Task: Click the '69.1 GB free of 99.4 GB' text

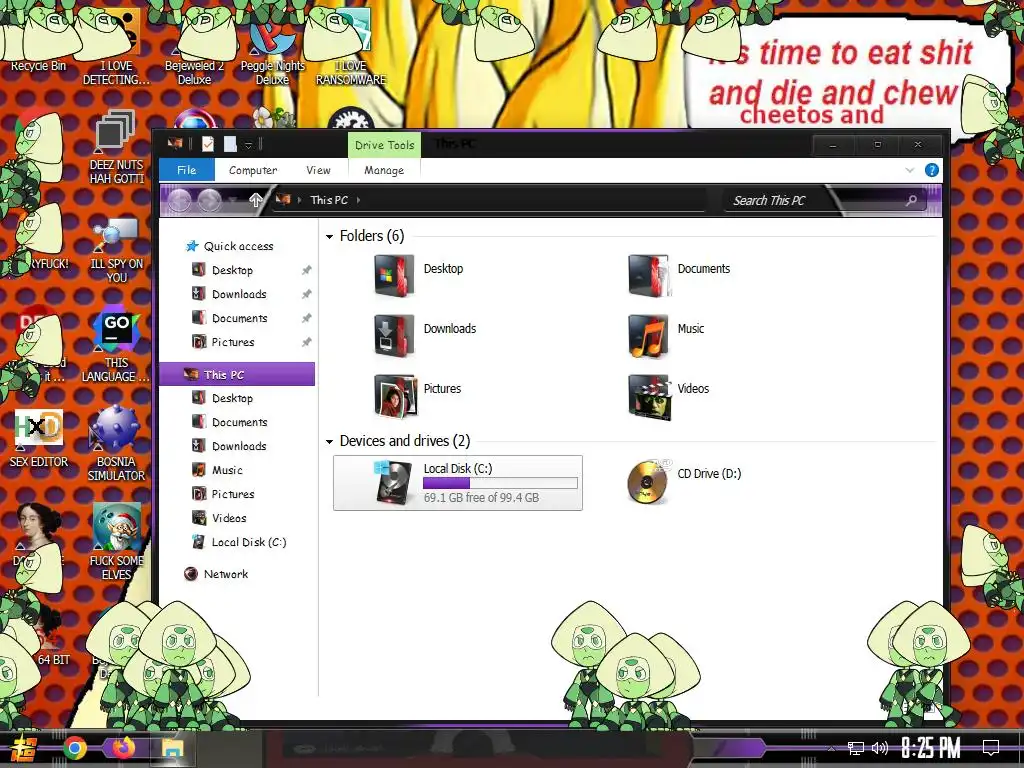Action: tap(481, 498)
